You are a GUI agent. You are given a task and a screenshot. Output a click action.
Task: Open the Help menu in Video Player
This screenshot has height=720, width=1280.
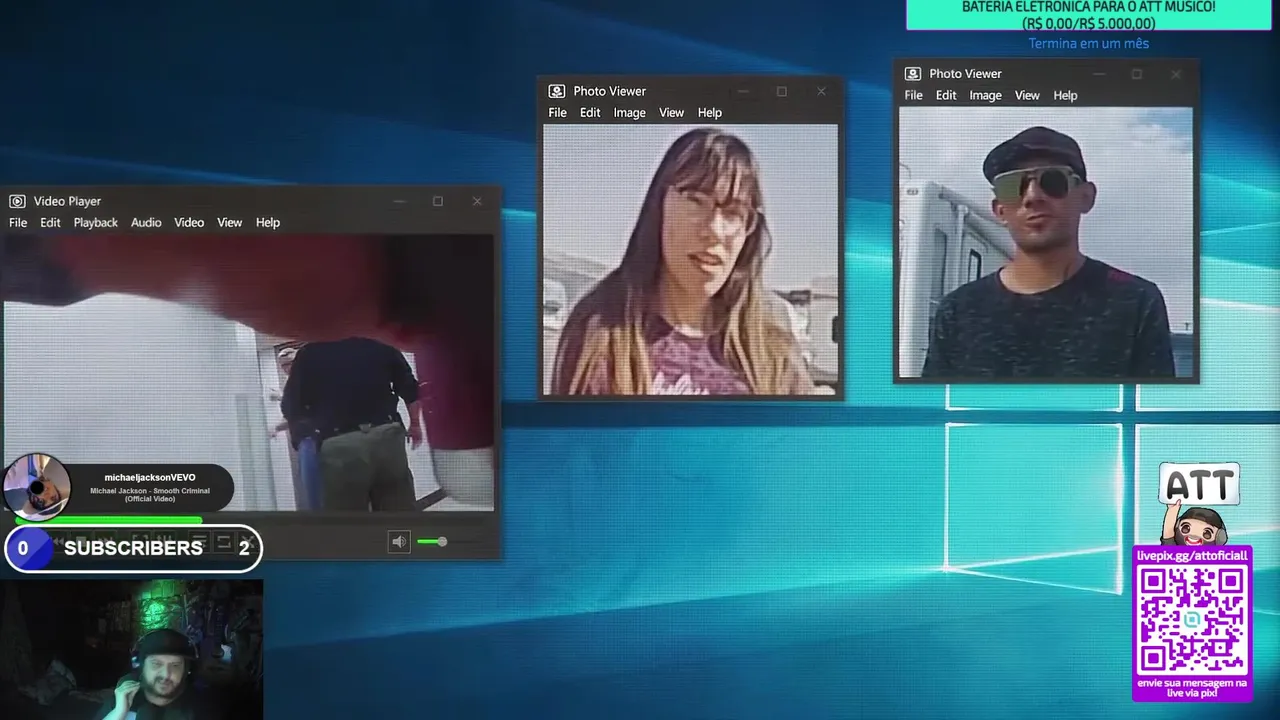coord(268,222)
